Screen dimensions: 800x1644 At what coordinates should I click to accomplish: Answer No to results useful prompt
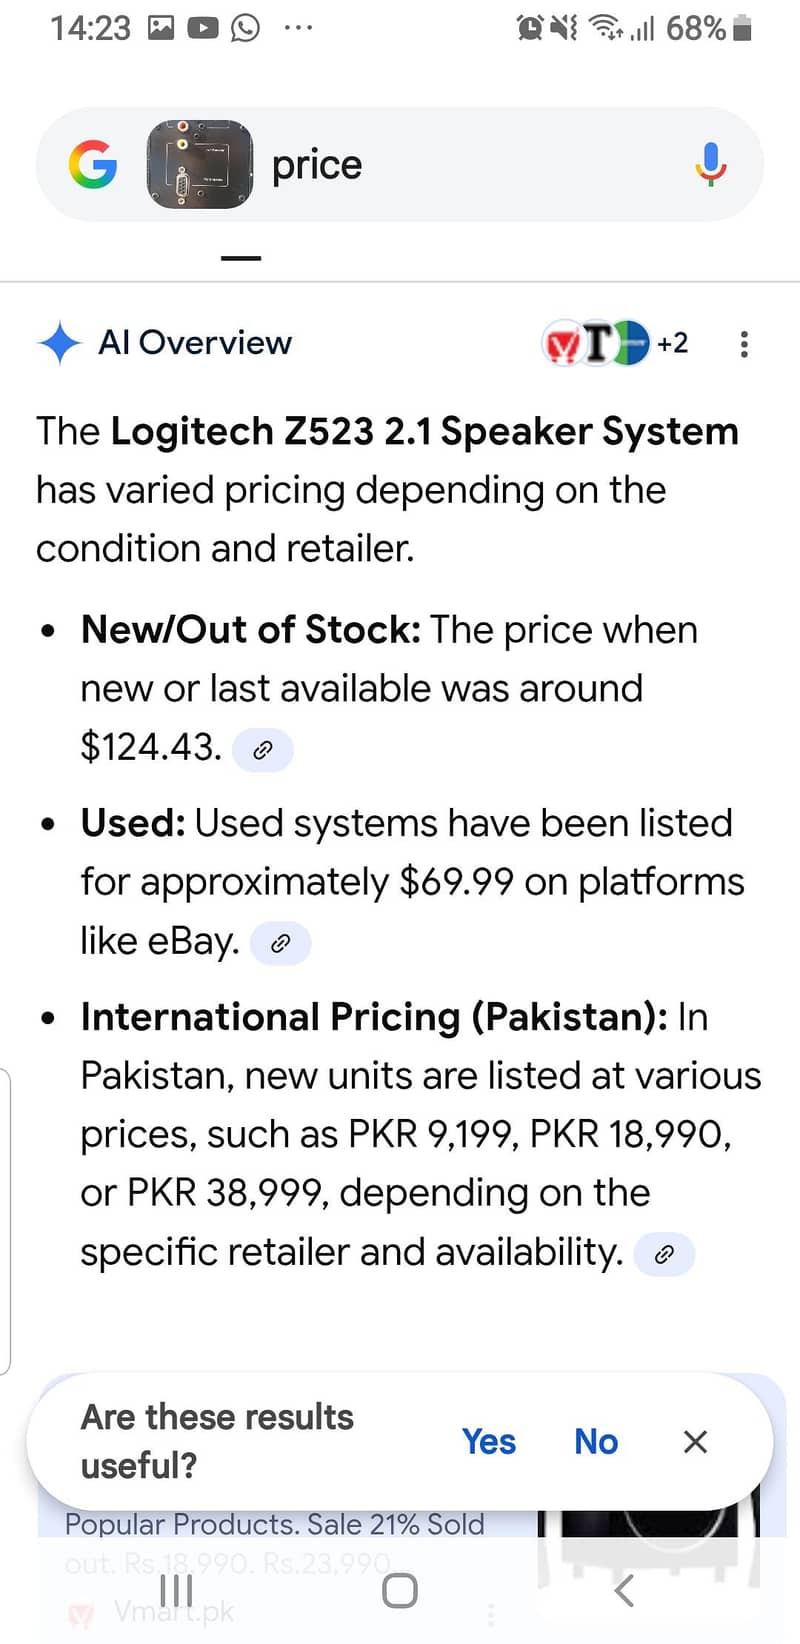tap(596, 1441)
